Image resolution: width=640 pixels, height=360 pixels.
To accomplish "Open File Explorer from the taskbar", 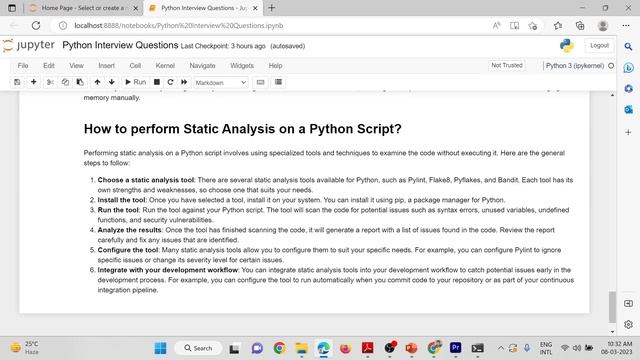I will point(302,348).
